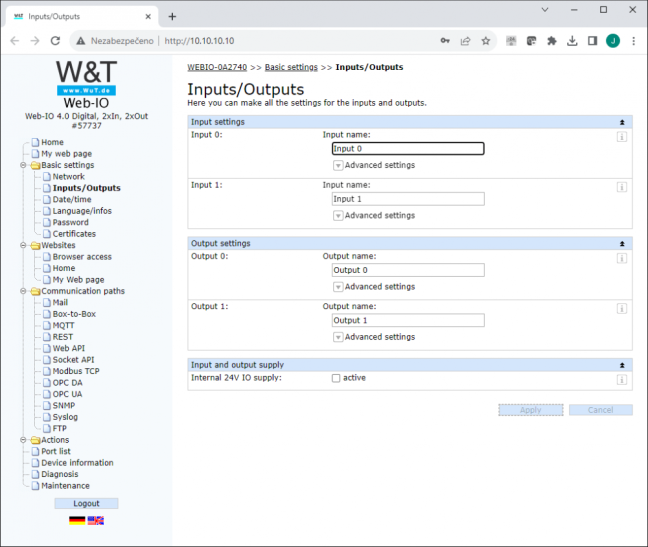Open Chrome three-dot menu

(x=634, y=41)
